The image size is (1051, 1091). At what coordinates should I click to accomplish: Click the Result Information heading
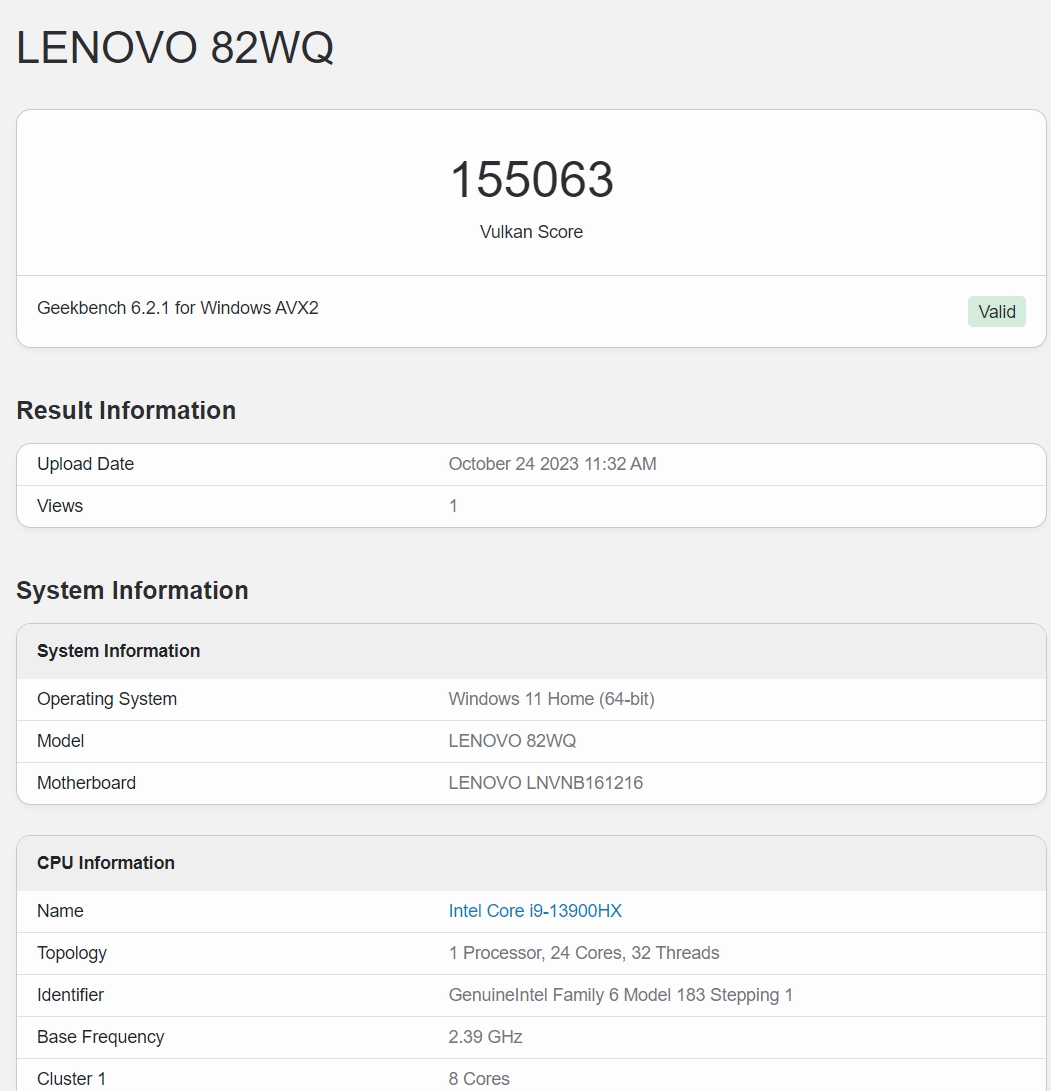click(x=126, y=411)
